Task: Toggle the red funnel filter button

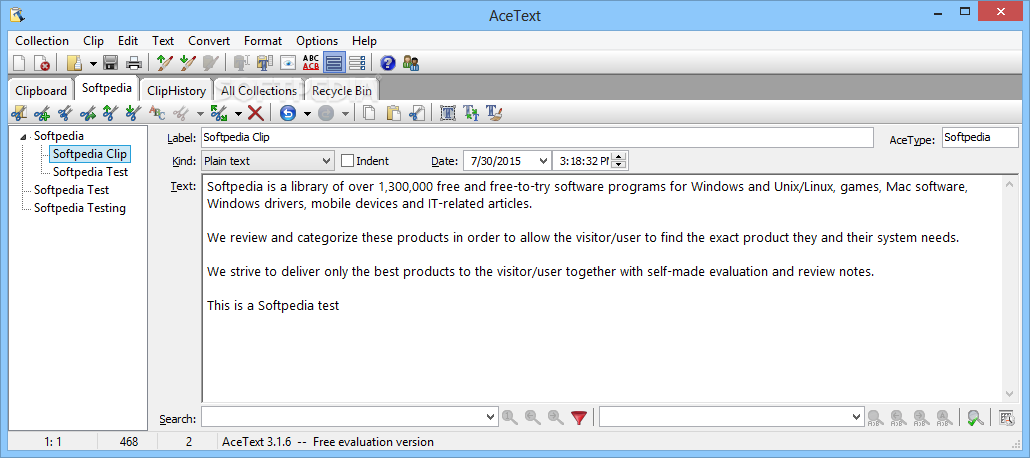Action: tap(579, 417)
